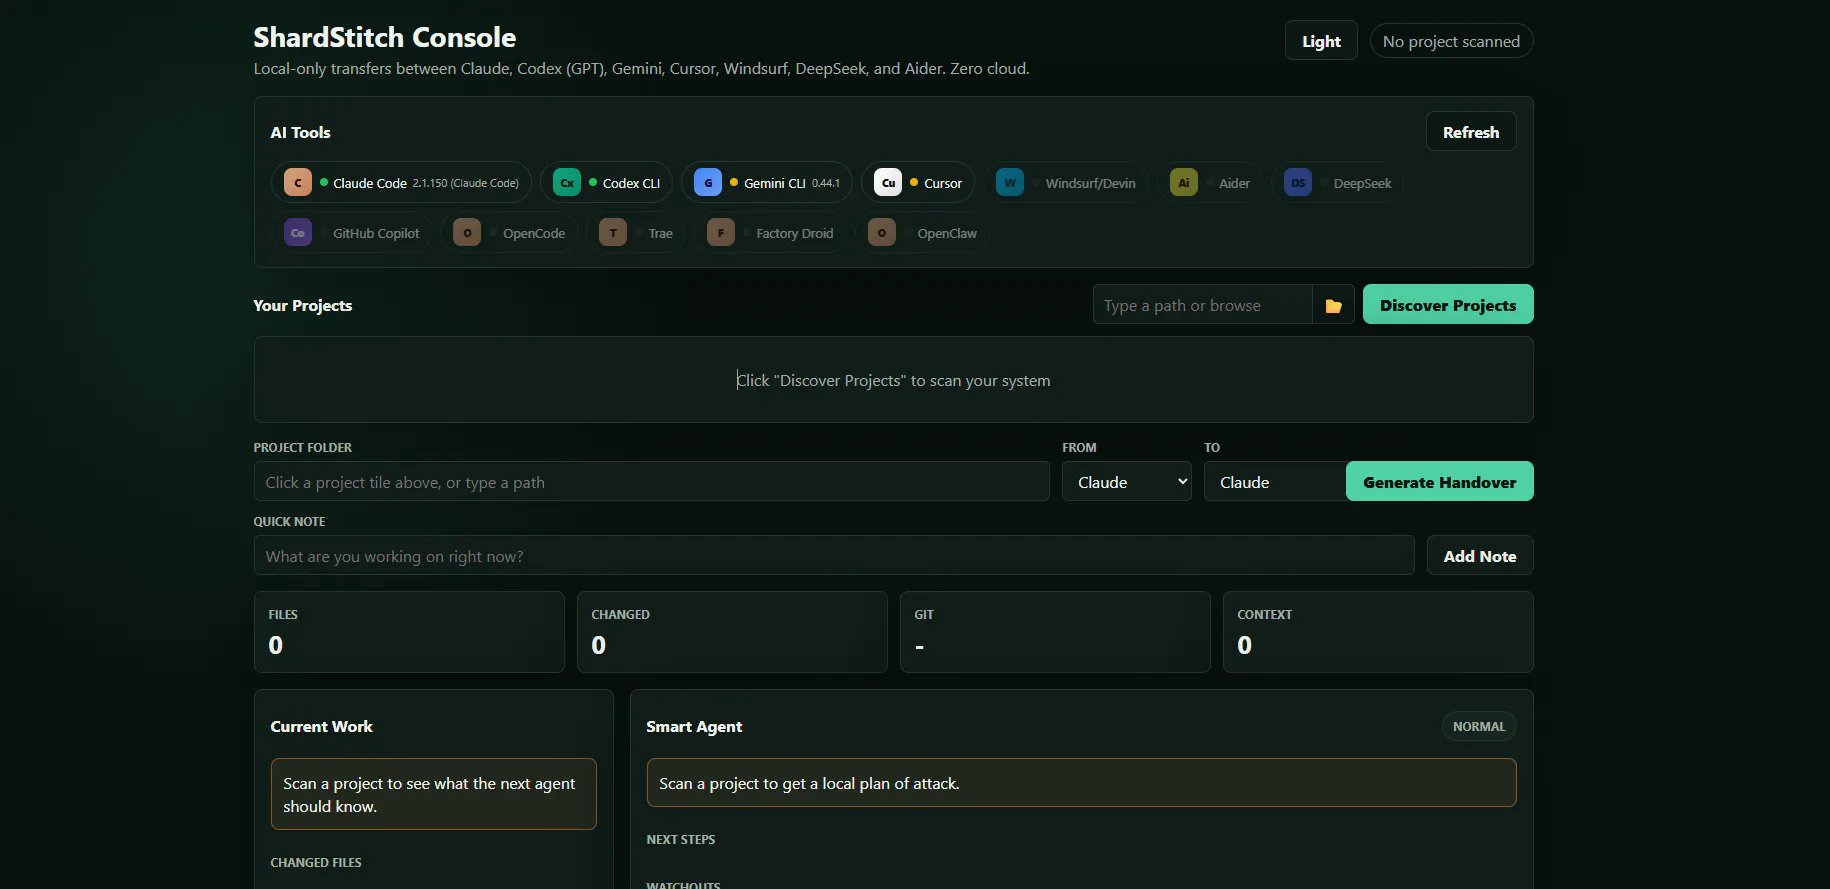Image resolution: width=1830 pixels, height=889 pixels.
Task: Click the NEXT STEPS heading
Action: pyautogui.click(x=681, y=839)
